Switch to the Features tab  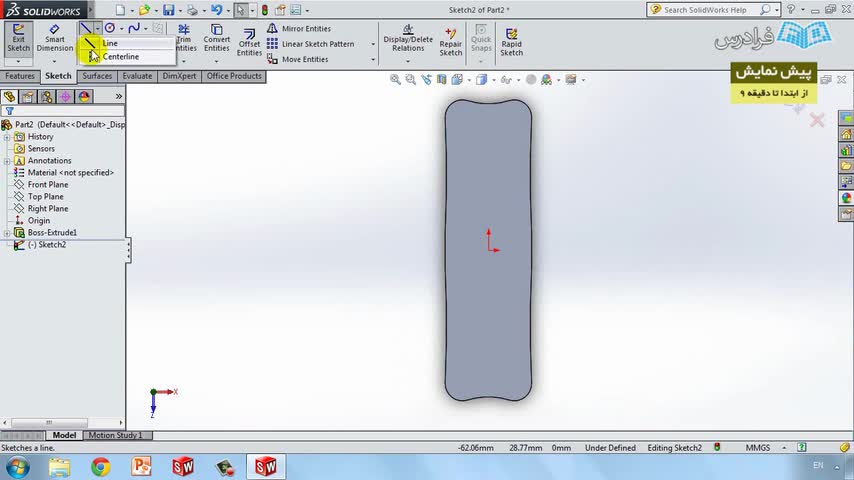click(x=20, y=76)
